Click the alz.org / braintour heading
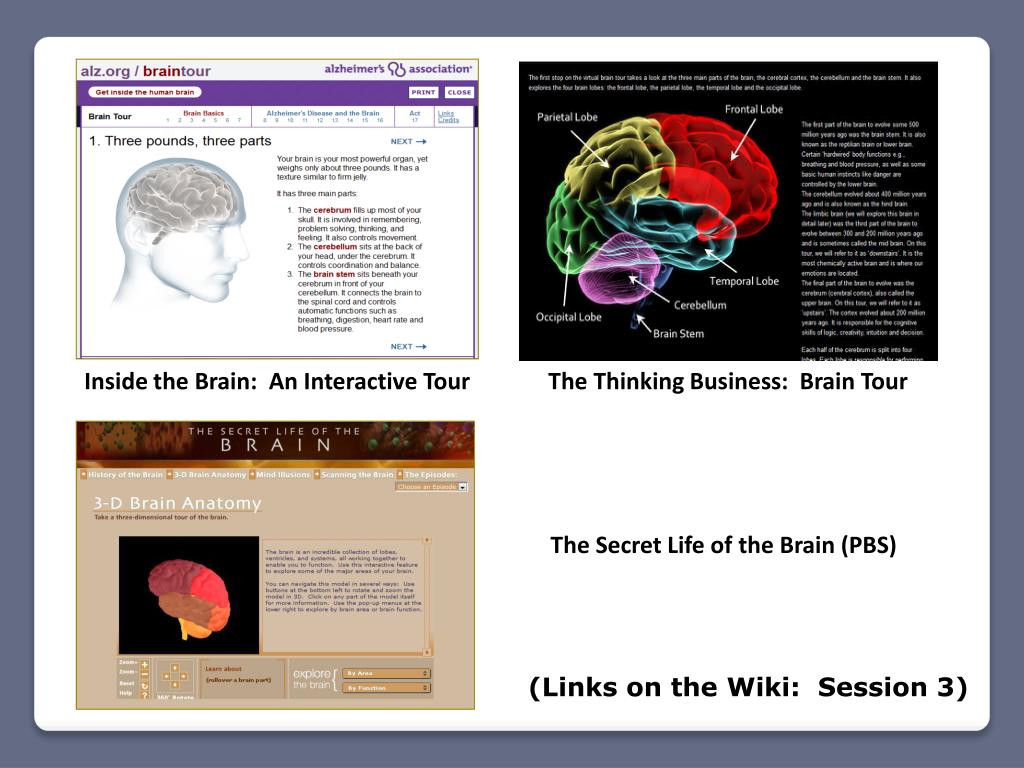The height and width of the screenshot is (768, 1024). click(x=146, y=71)
